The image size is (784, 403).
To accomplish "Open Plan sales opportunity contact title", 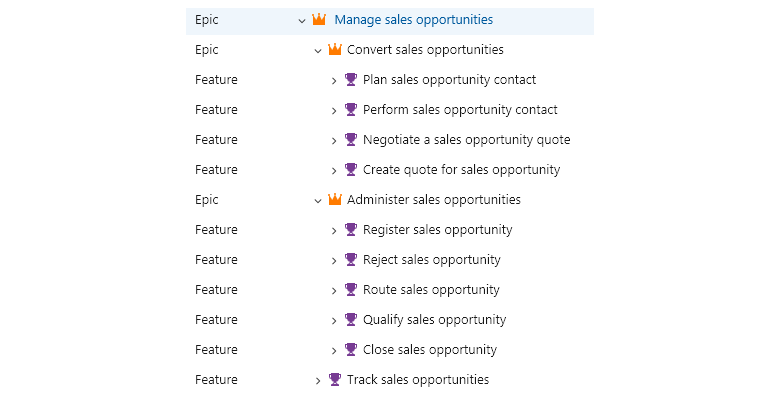I will pyautogui.click(x=450, y=80).
